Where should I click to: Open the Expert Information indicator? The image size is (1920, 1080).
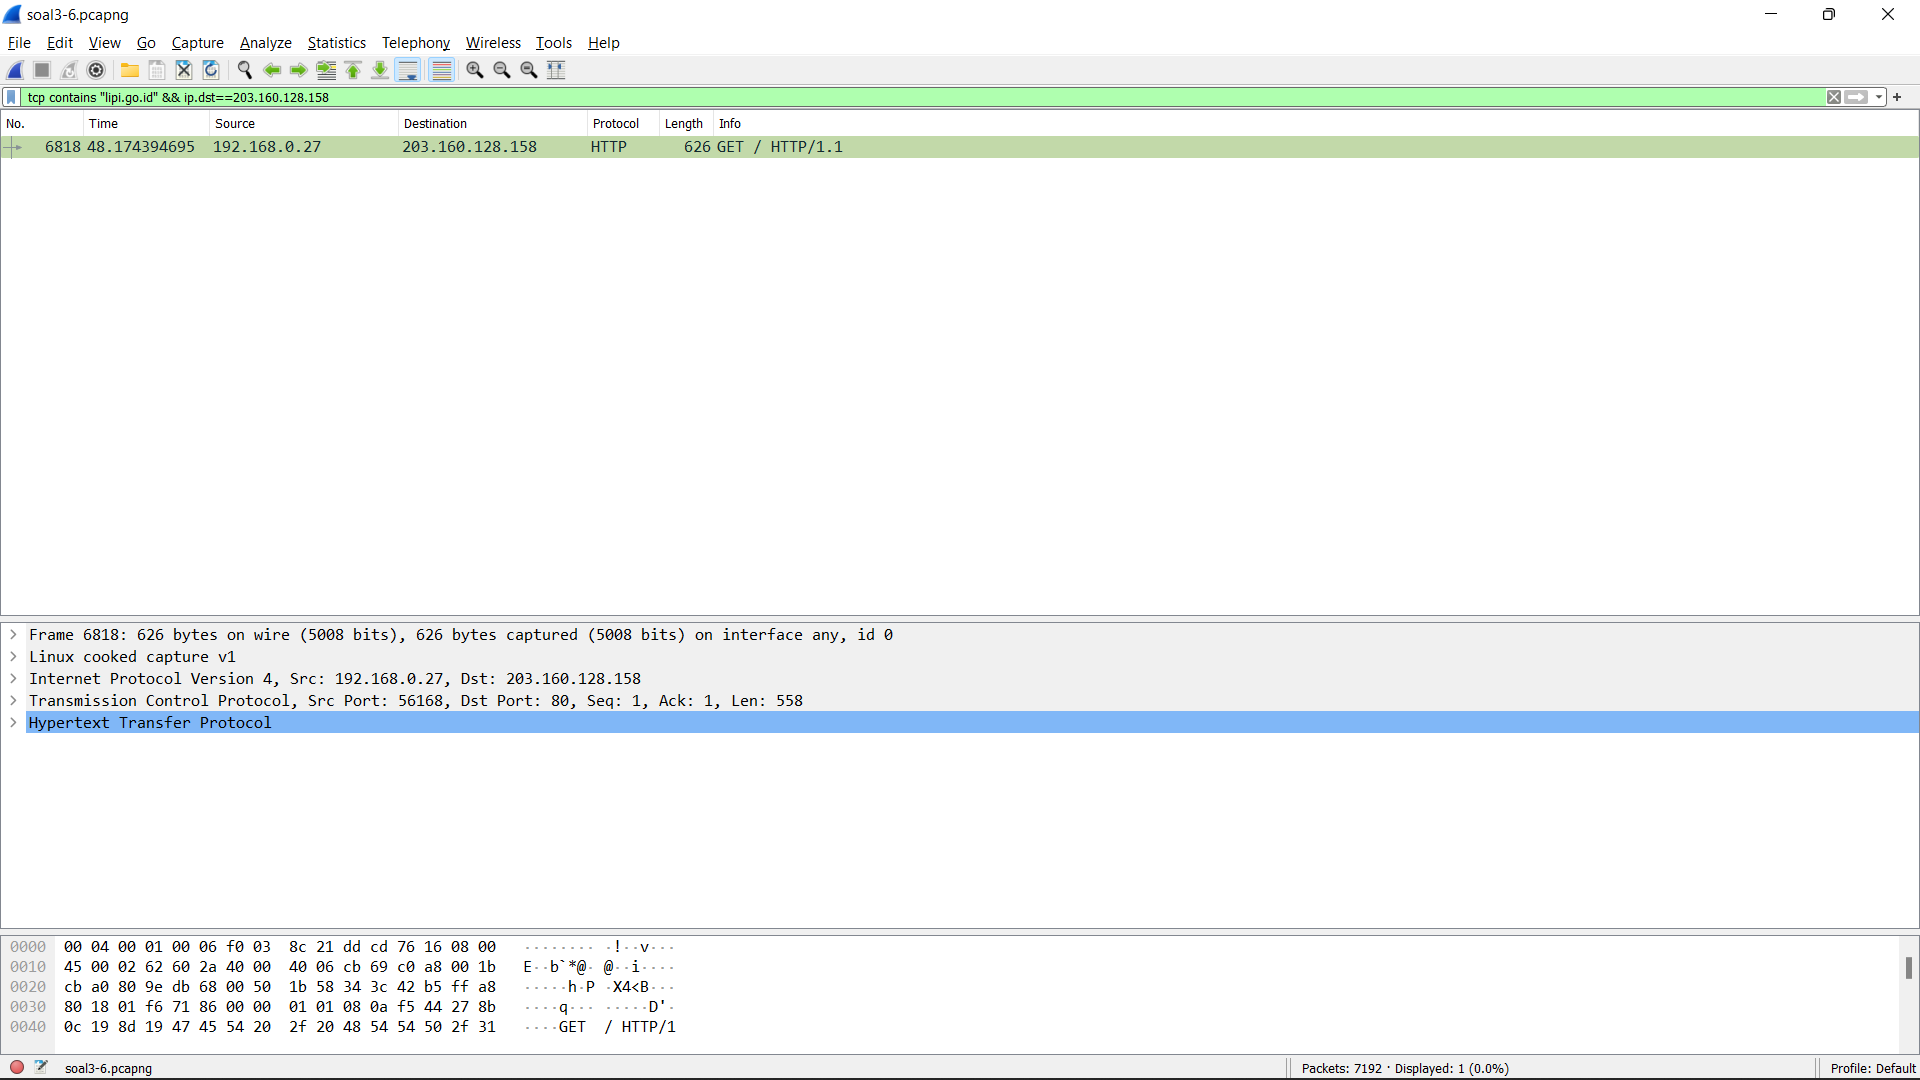[x=16, y=1068]
